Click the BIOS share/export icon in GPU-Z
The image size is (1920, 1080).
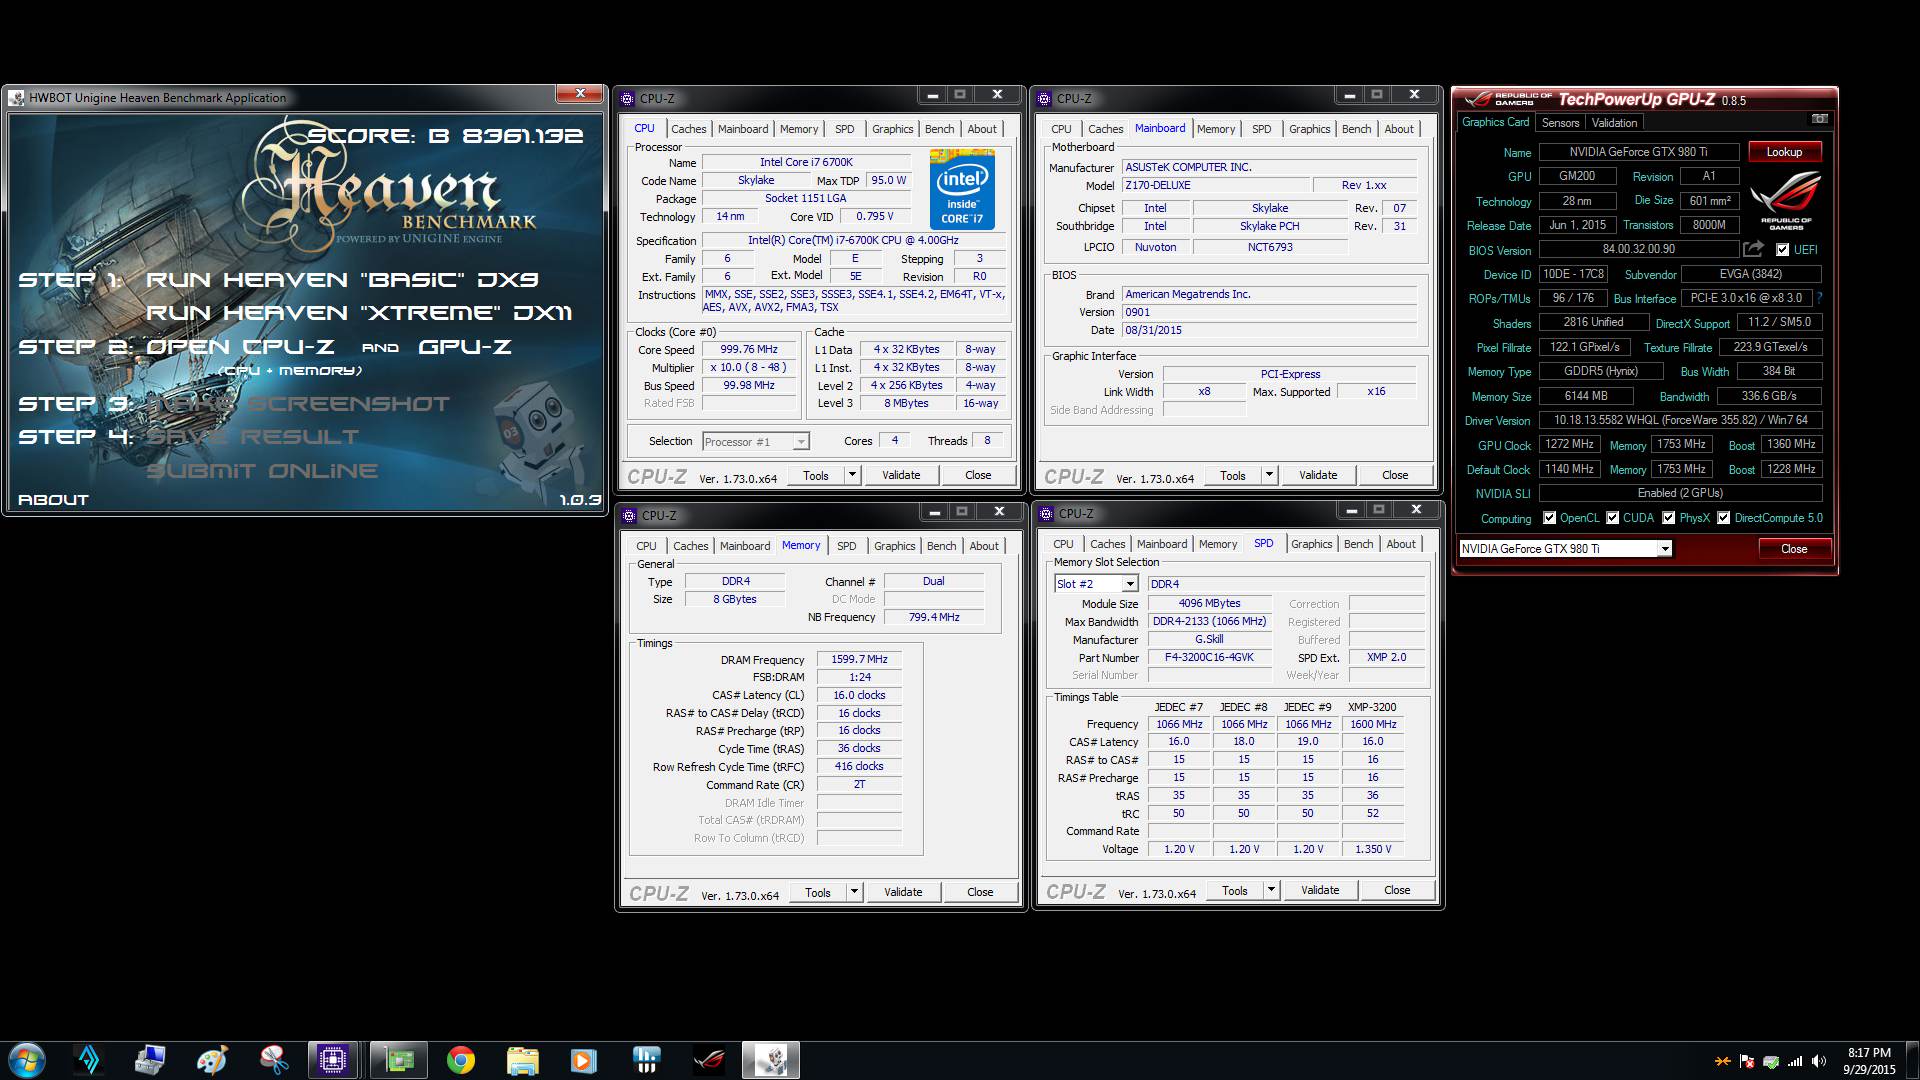pos(1753,249)
